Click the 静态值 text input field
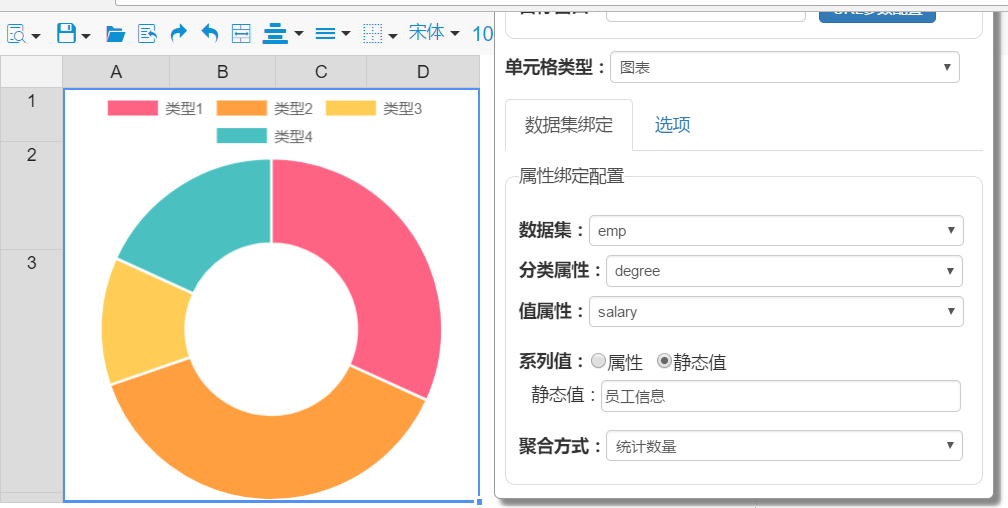 [780, 396]
